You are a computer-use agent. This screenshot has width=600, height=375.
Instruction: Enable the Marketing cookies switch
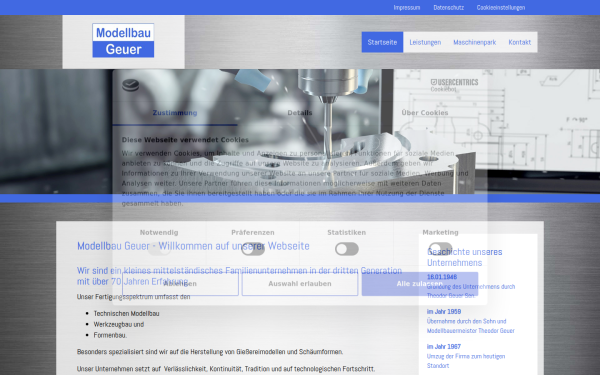click(x=440, y=249)
